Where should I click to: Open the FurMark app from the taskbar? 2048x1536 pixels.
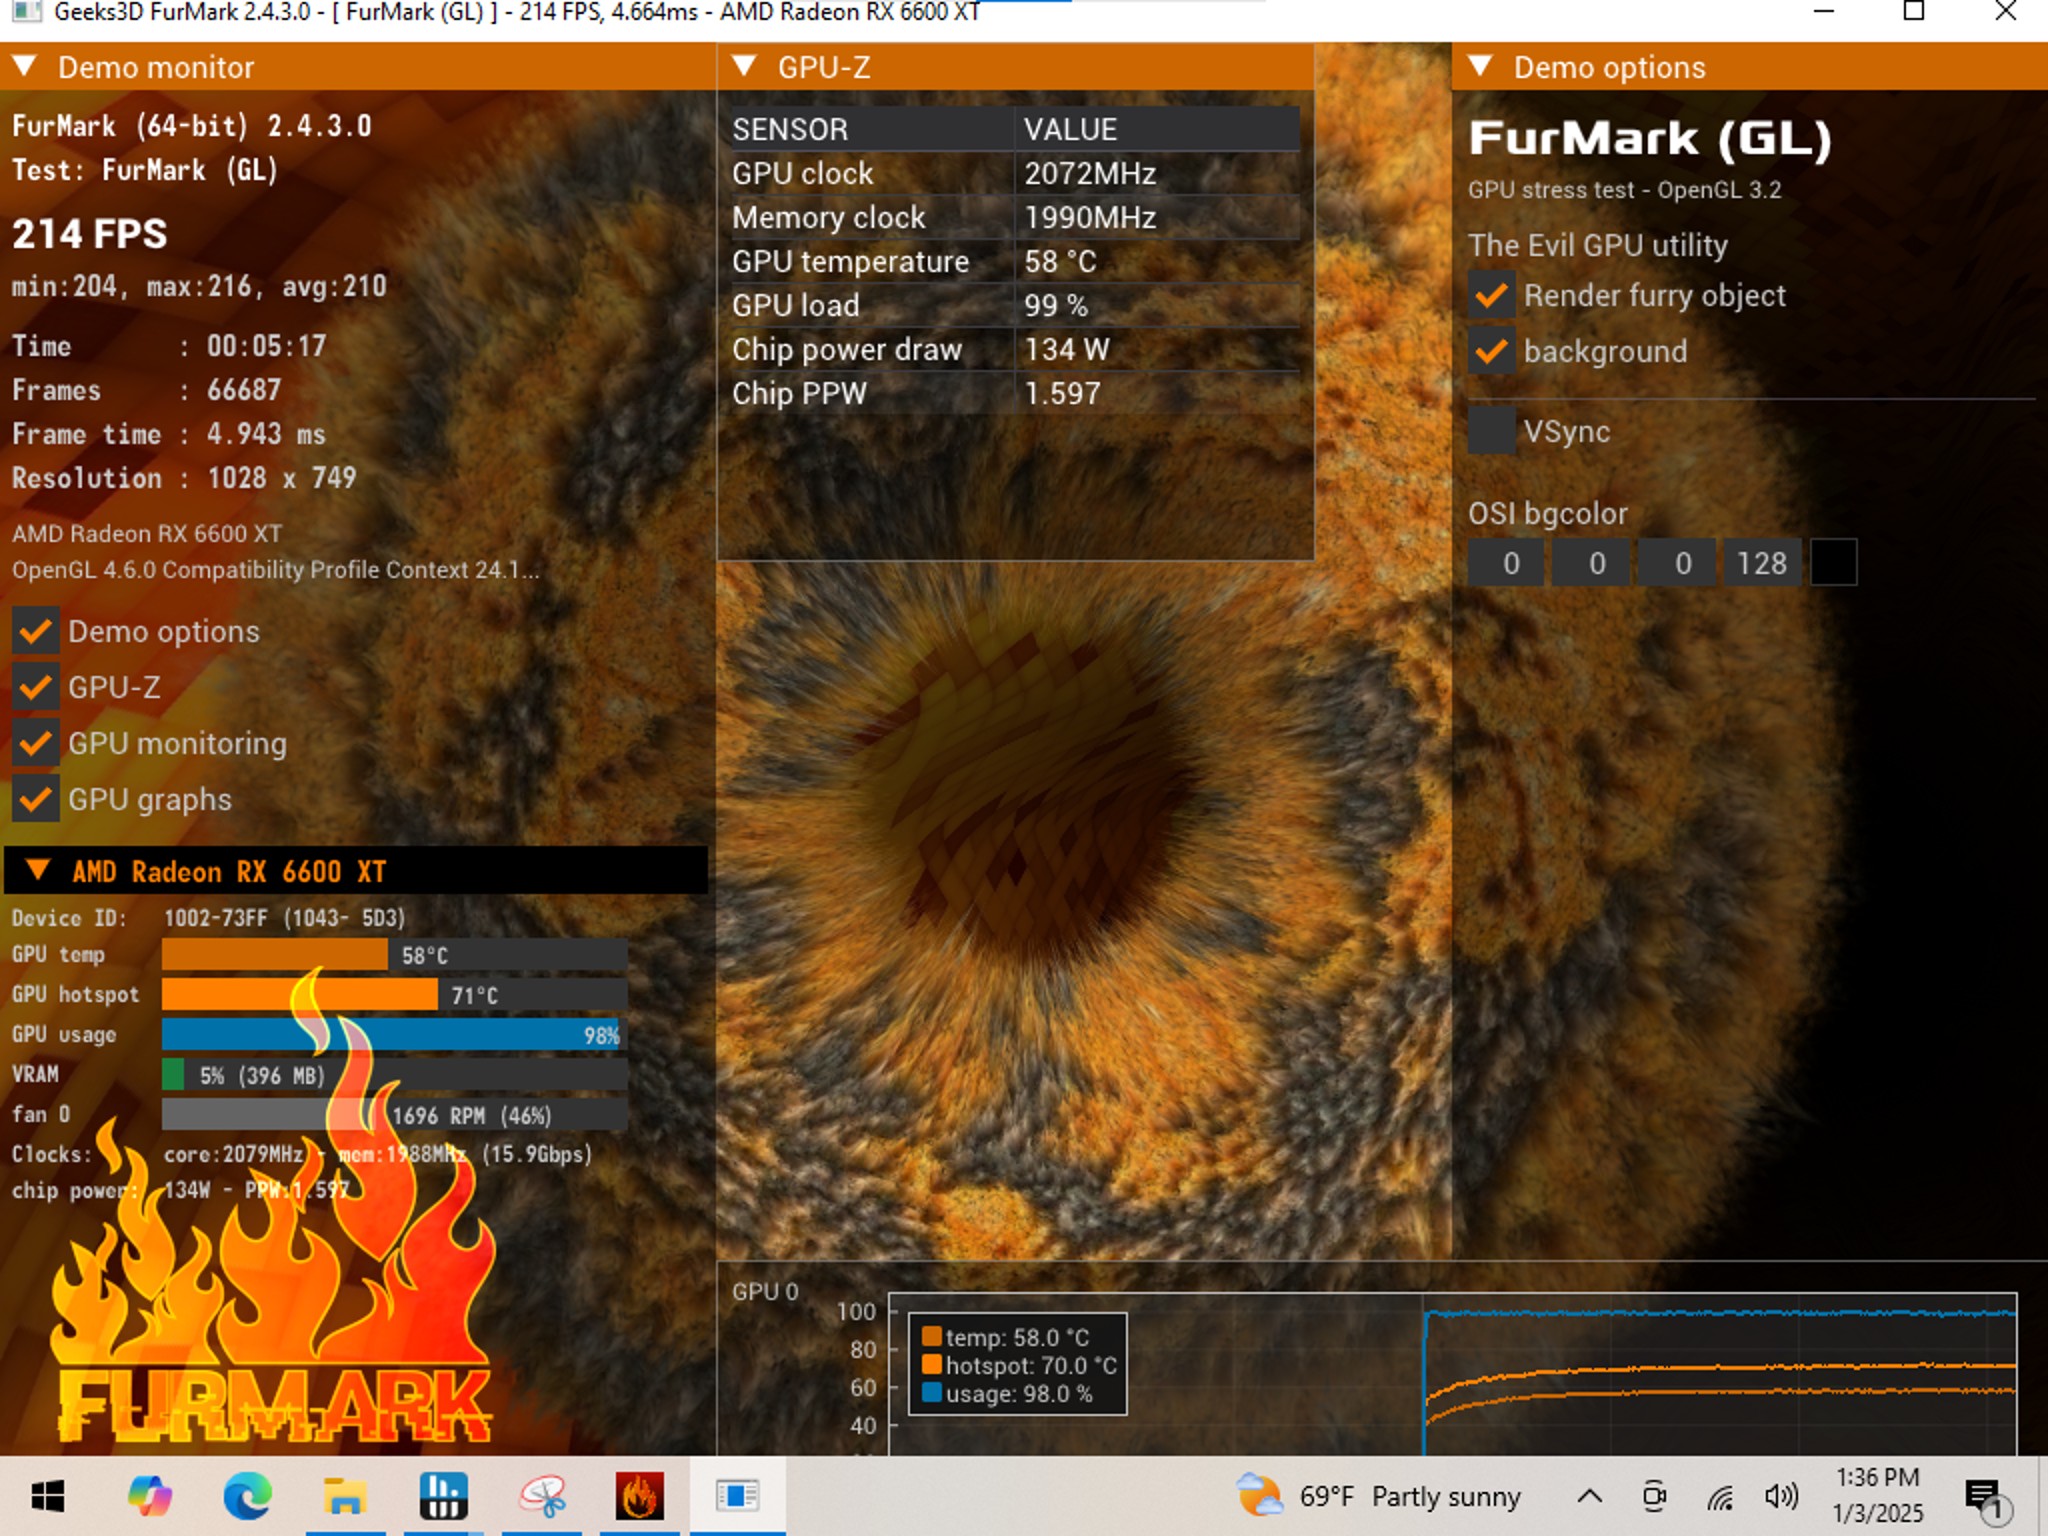[640, 1496]
